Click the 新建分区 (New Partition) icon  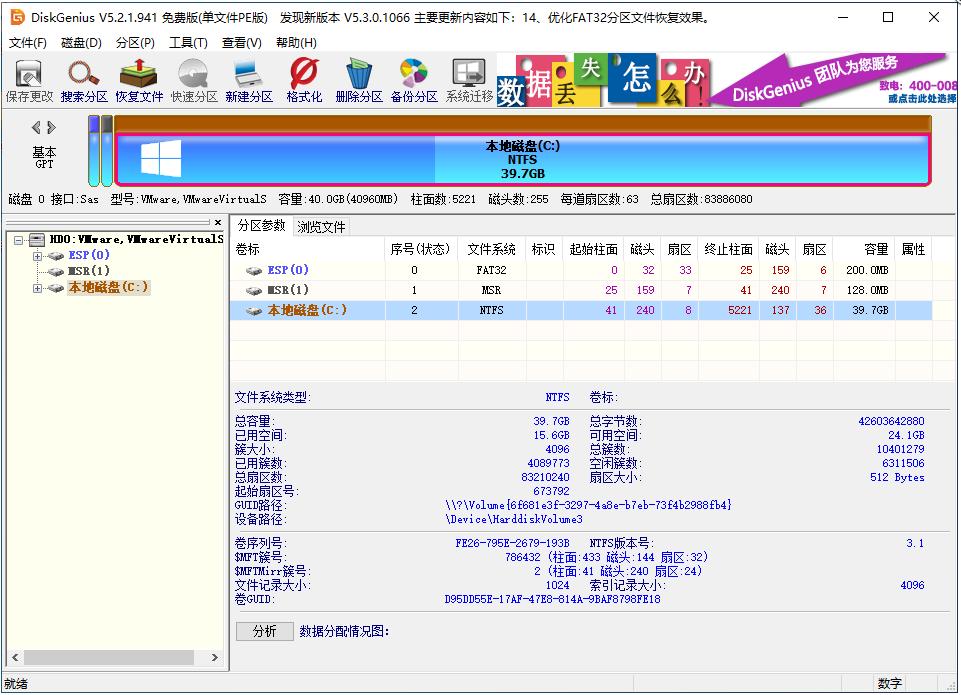(x=247, y=79)
